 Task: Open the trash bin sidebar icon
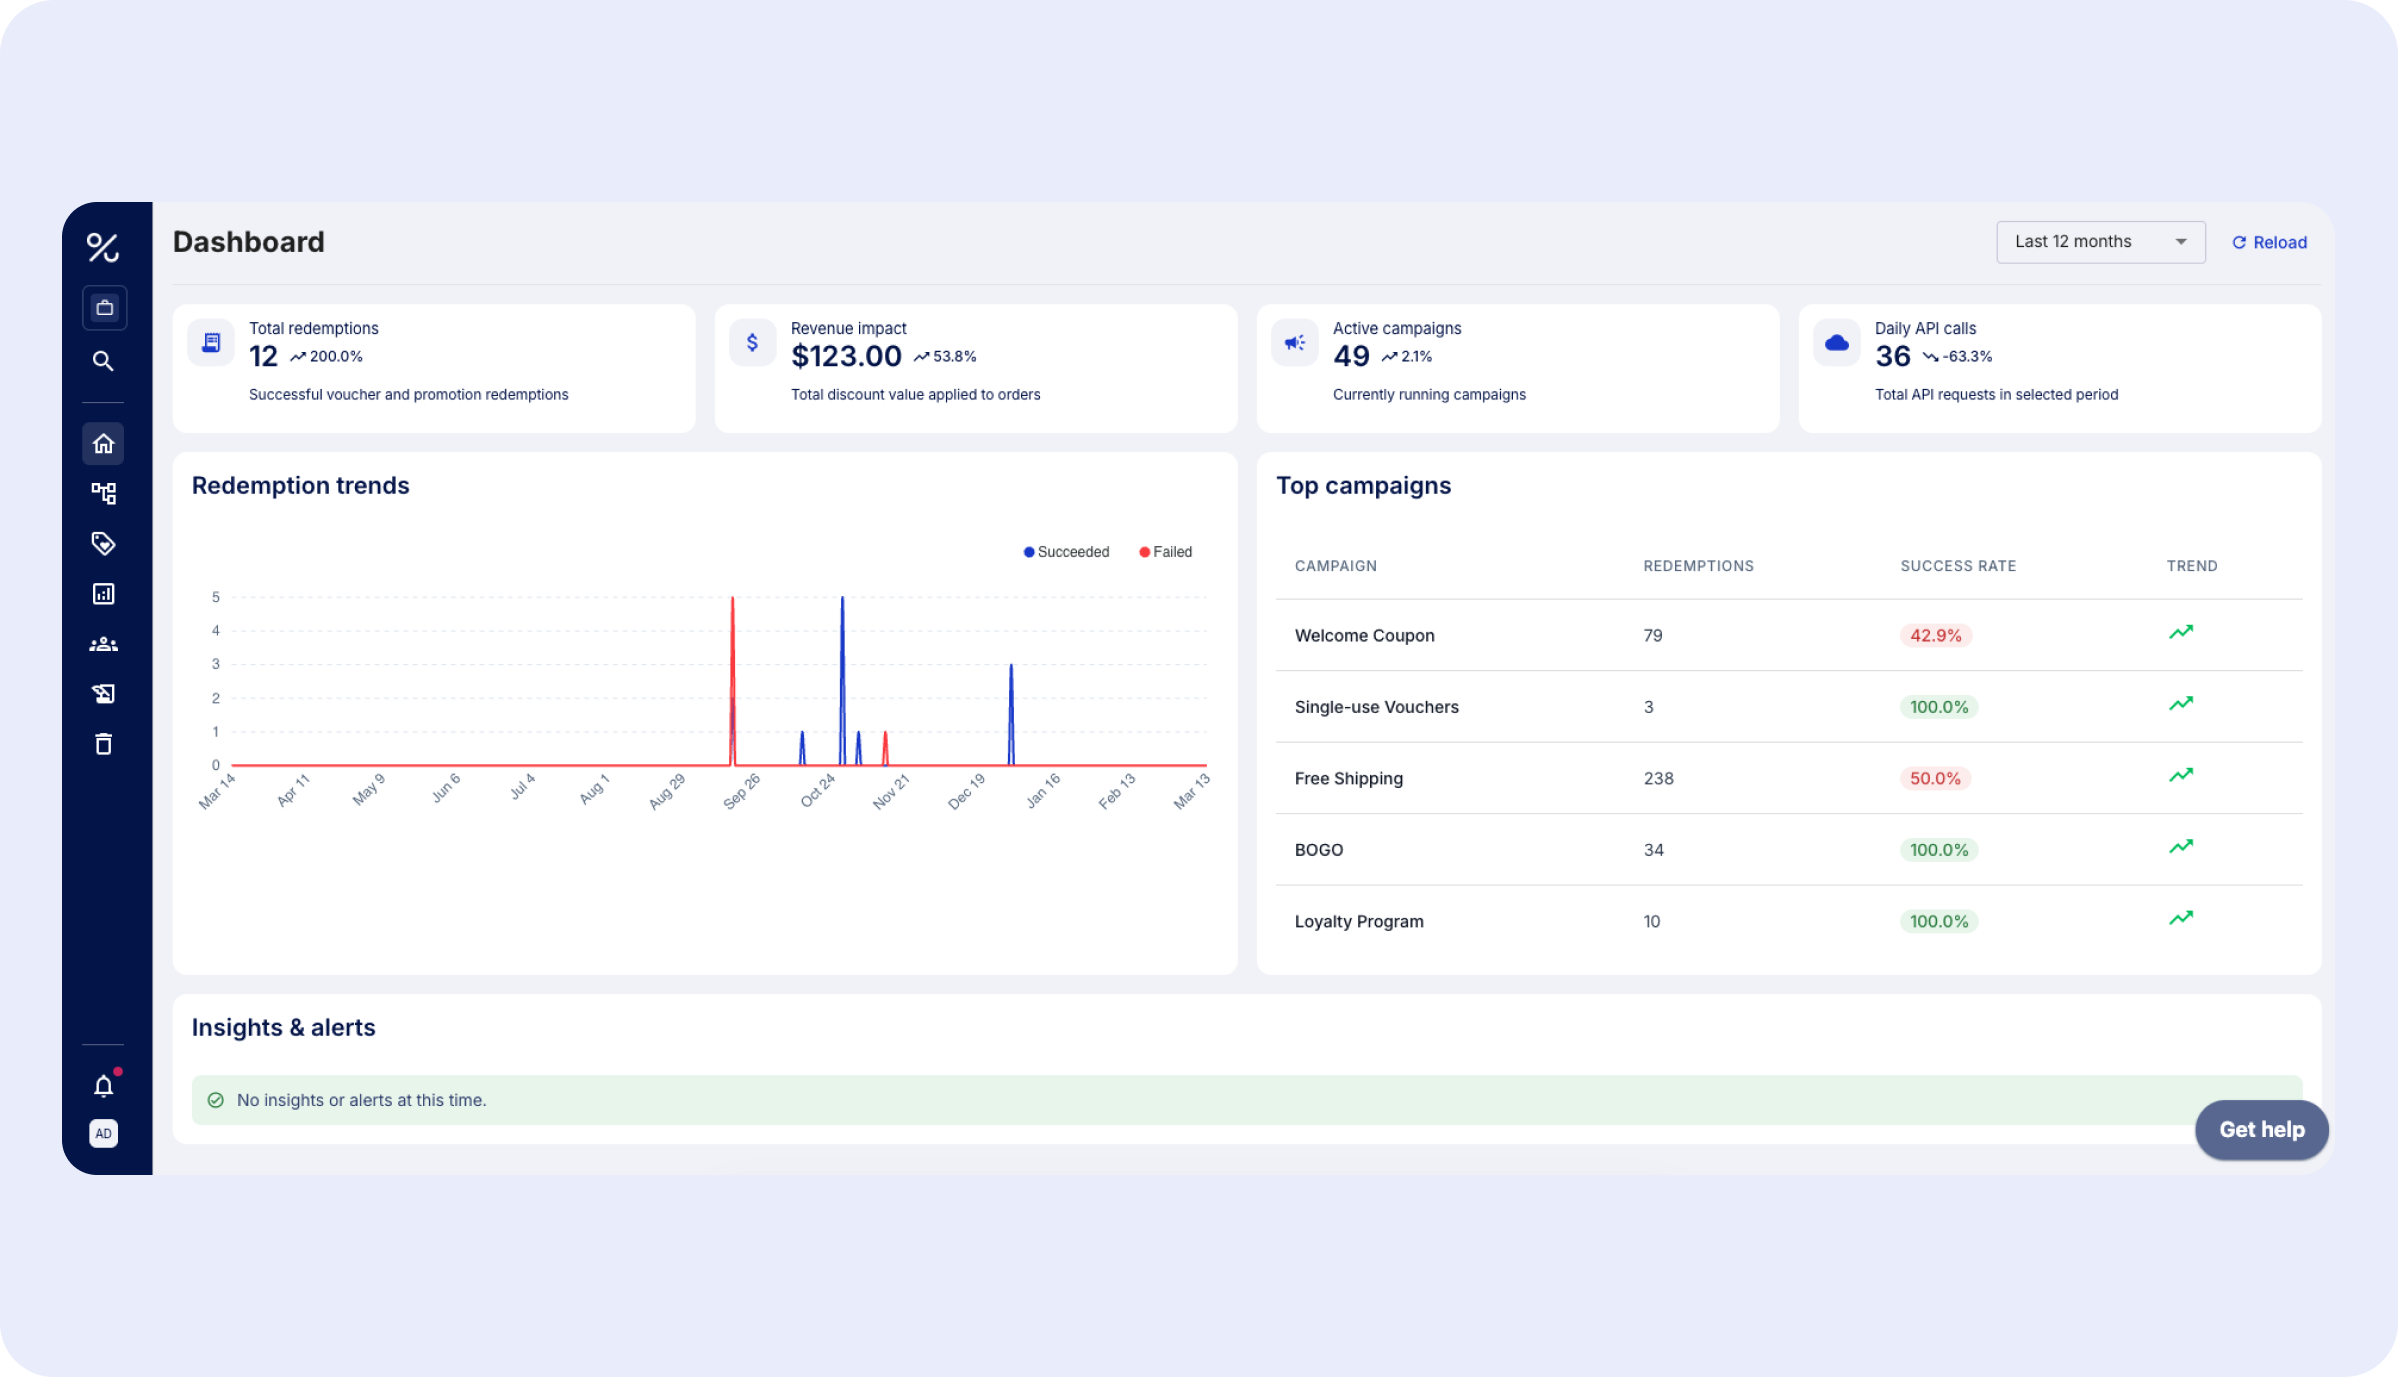(103, 744)
